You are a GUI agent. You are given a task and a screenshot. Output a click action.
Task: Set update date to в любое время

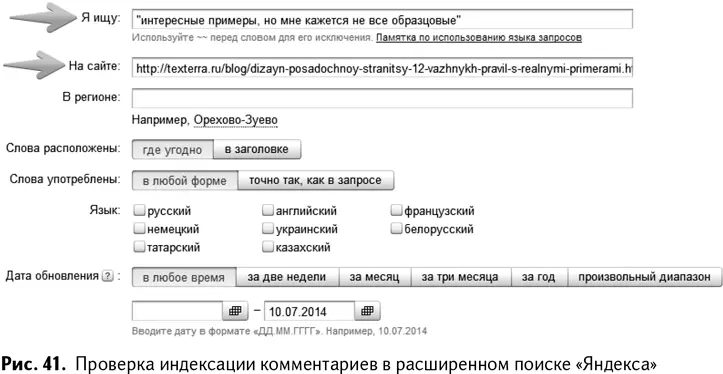pyautogui.click(x=184, y=277)
